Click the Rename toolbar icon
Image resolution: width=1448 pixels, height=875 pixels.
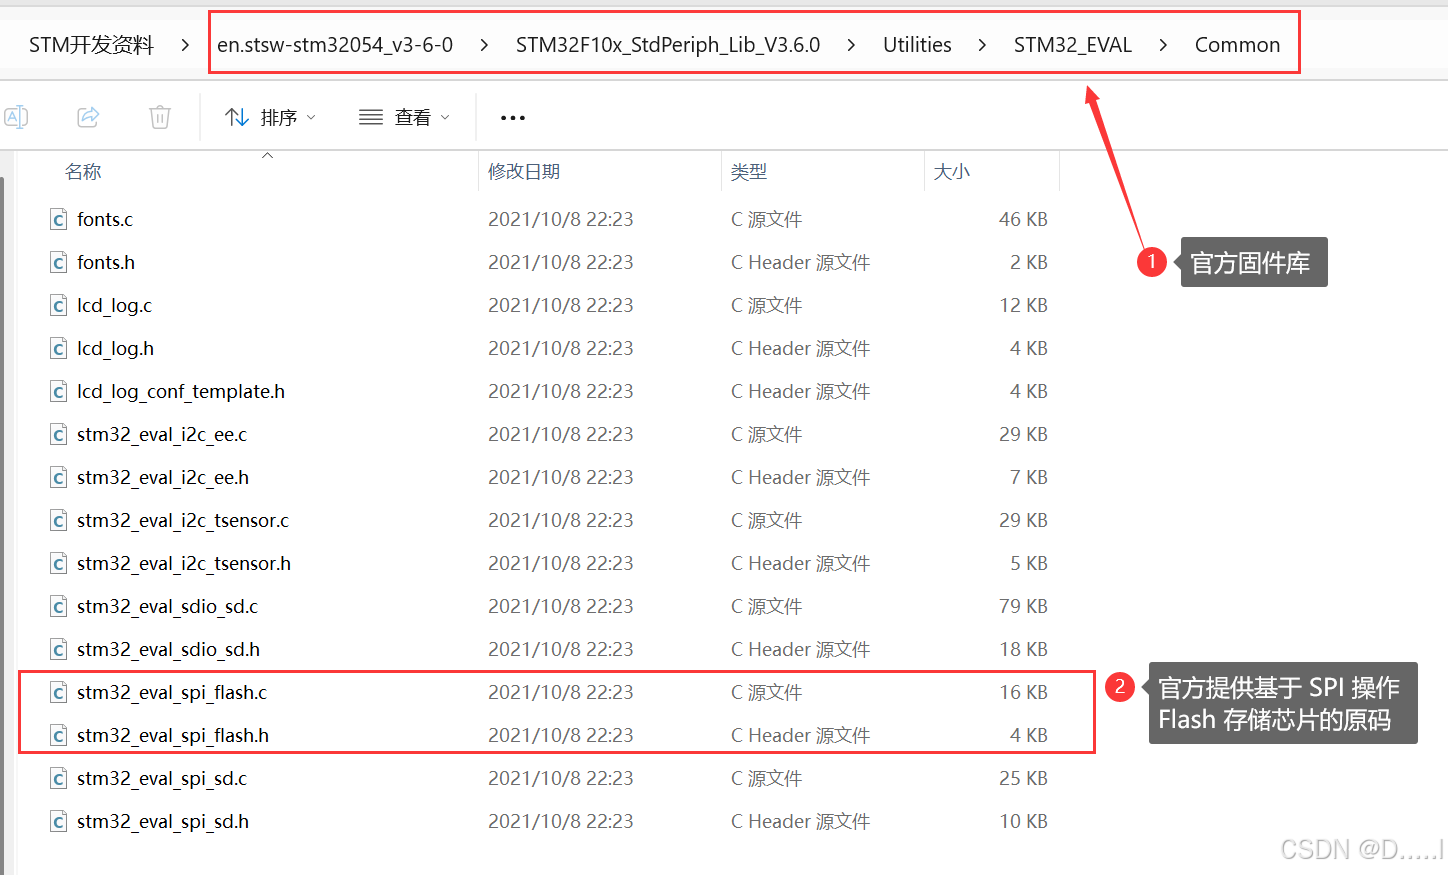[16, 117]
